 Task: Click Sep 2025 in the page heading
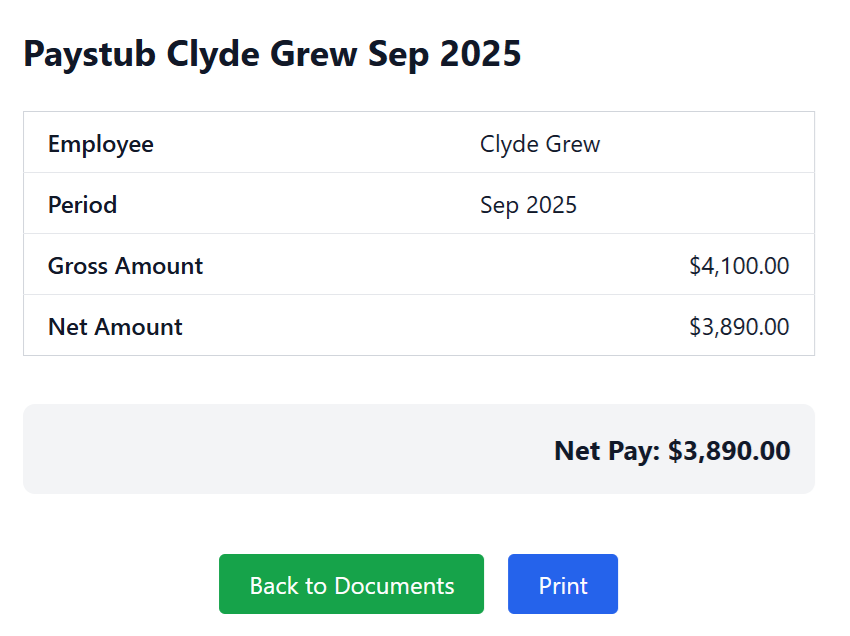444,54
